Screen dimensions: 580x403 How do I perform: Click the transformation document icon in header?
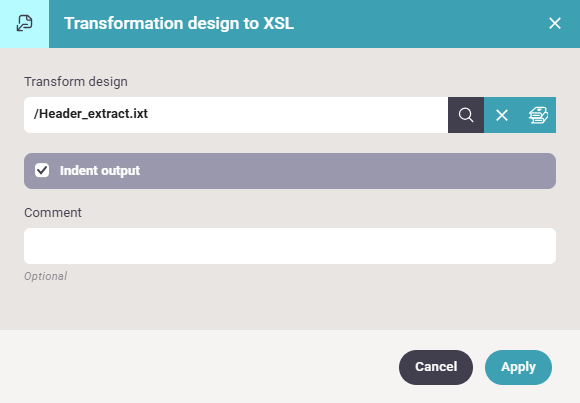tap(24, 23)
